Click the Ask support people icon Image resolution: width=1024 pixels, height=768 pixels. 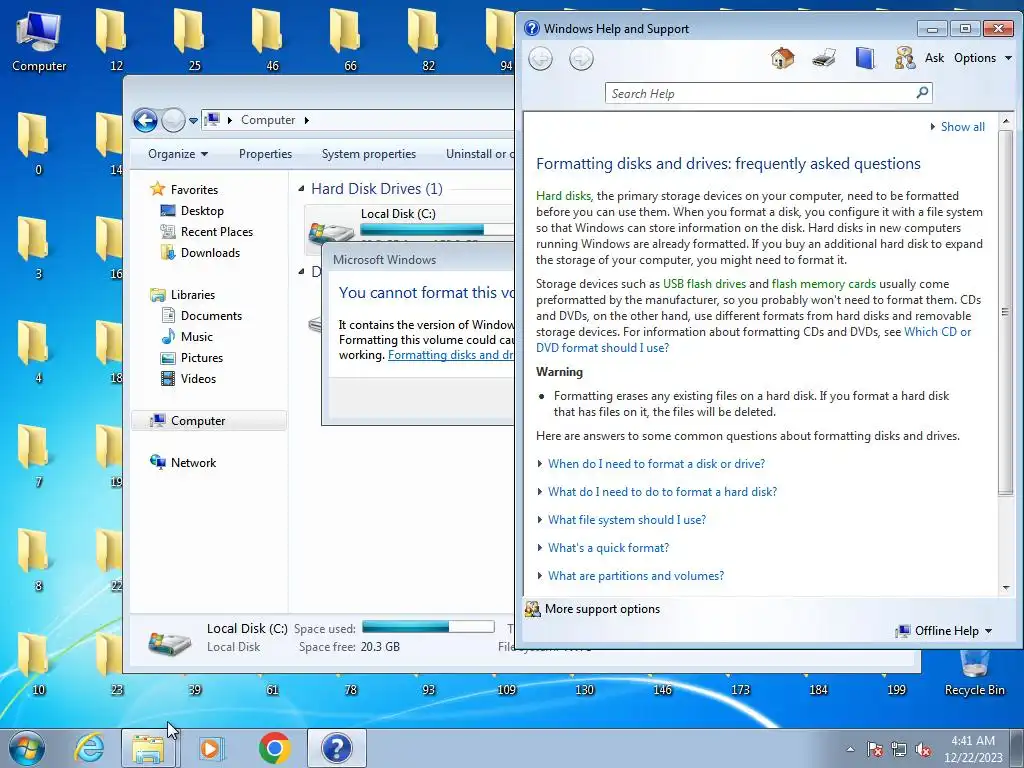[x=905, y=59]
